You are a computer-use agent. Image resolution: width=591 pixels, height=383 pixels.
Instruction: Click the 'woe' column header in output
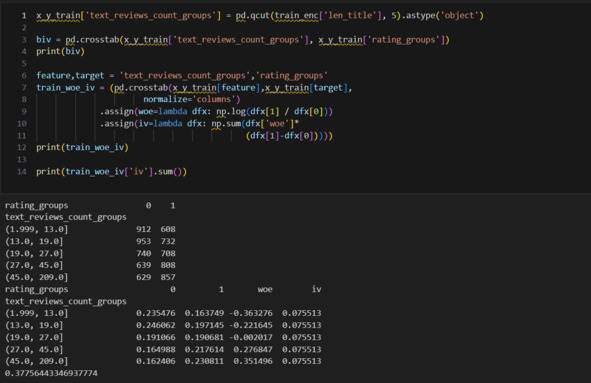pos(265,289)
